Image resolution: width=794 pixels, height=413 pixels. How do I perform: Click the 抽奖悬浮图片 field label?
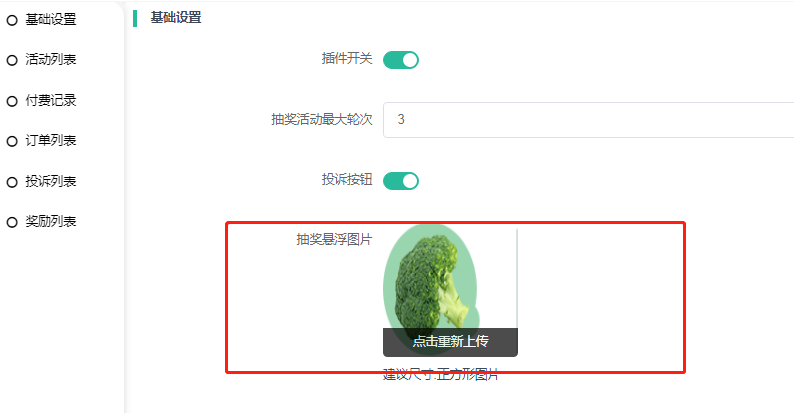pyautogui.click(x=334, y=239)
